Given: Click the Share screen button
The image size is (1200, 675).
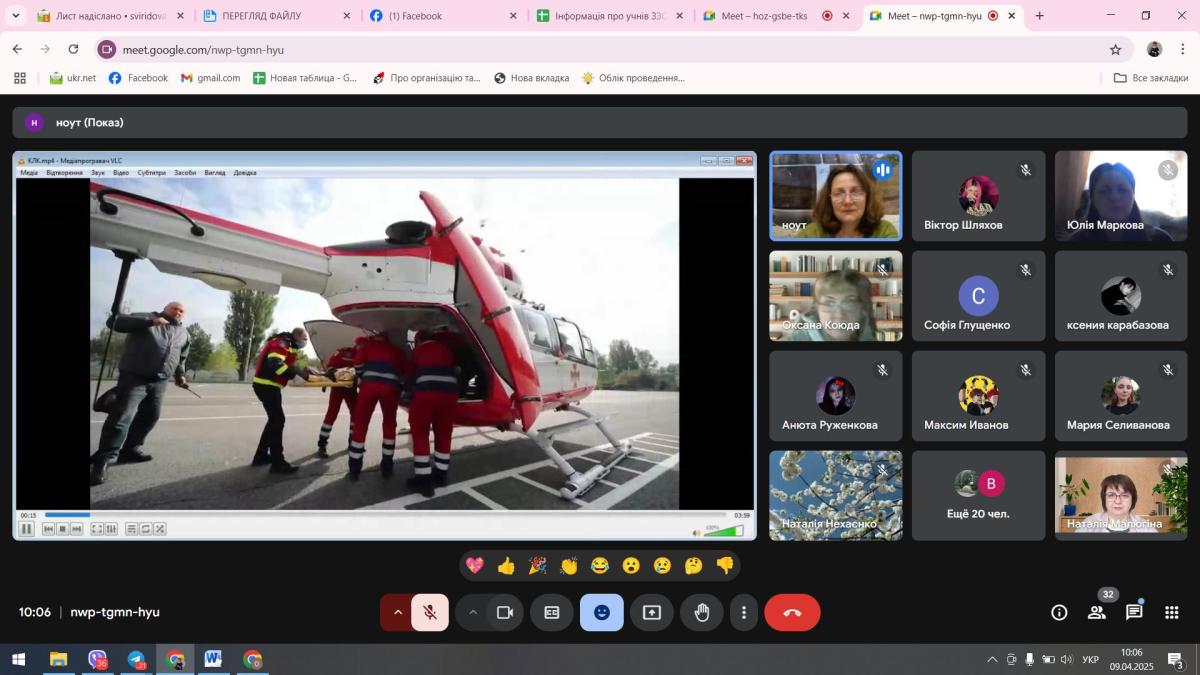Looking at the screenshot, I should coord(652,613).
